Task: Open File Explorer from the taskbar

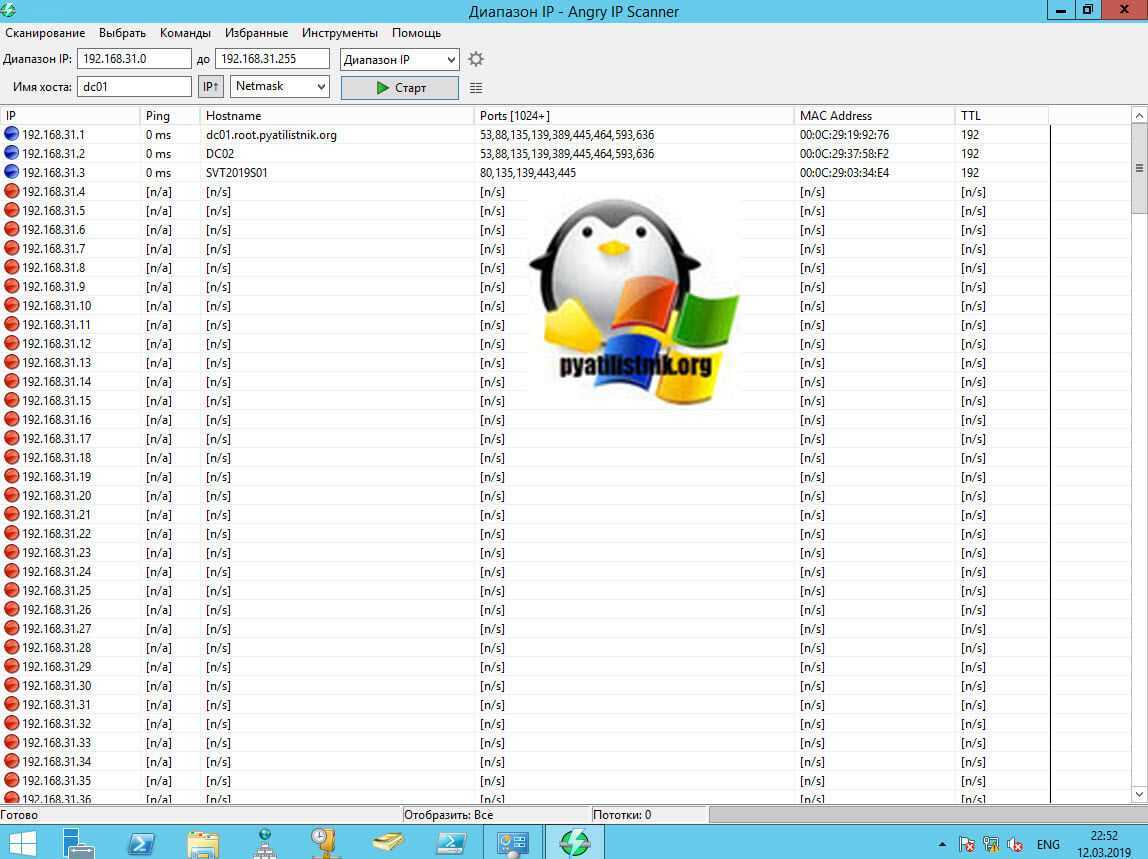Action: point(202,843)
